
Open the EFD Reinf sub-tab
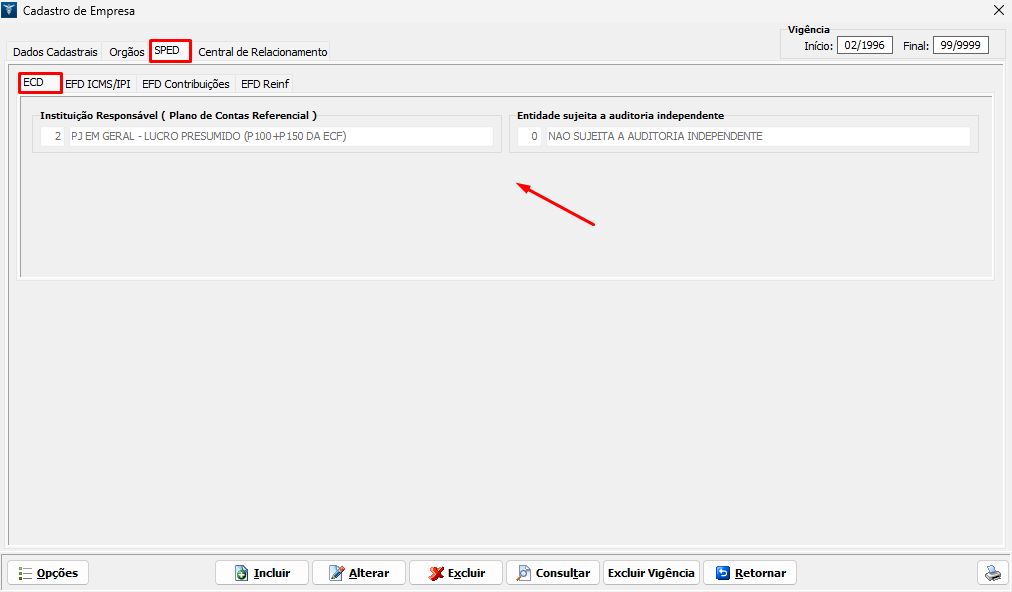coord(265,84)
